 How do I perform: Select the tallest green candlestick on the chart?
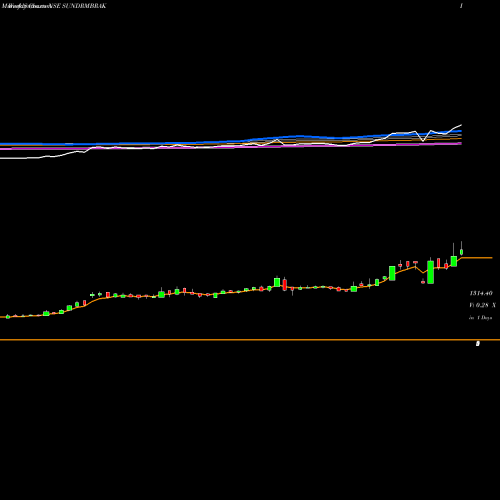pyautogui.click(x=430, y=271)
